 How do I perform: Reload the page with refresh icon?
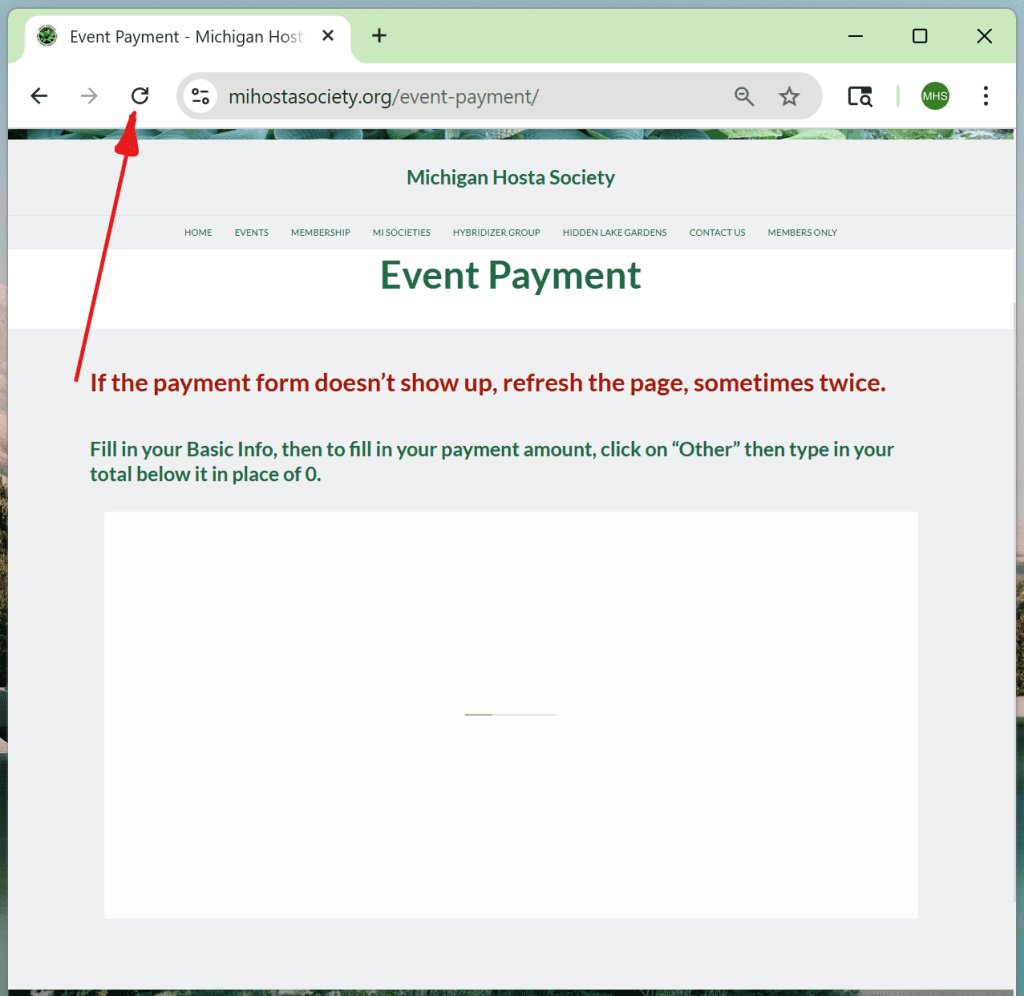click(140, 96)
